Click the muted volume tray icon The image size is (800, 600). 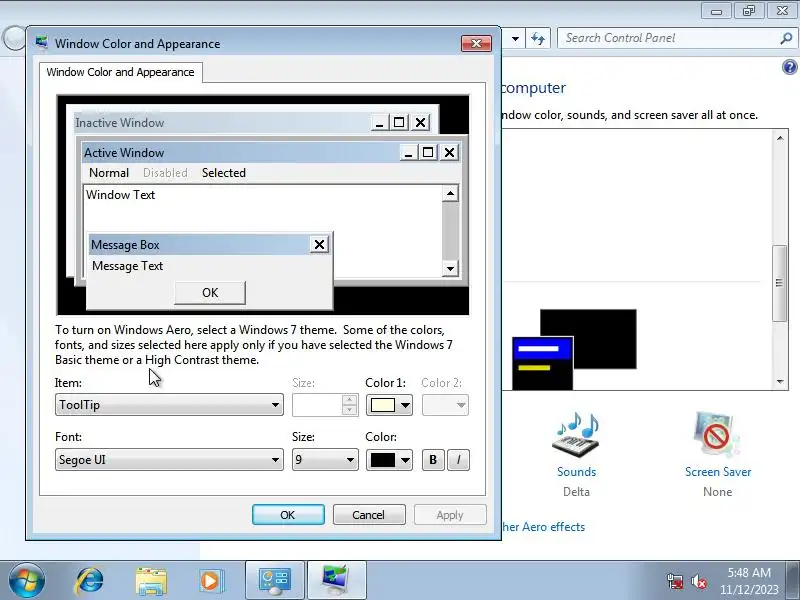point(698,581)
